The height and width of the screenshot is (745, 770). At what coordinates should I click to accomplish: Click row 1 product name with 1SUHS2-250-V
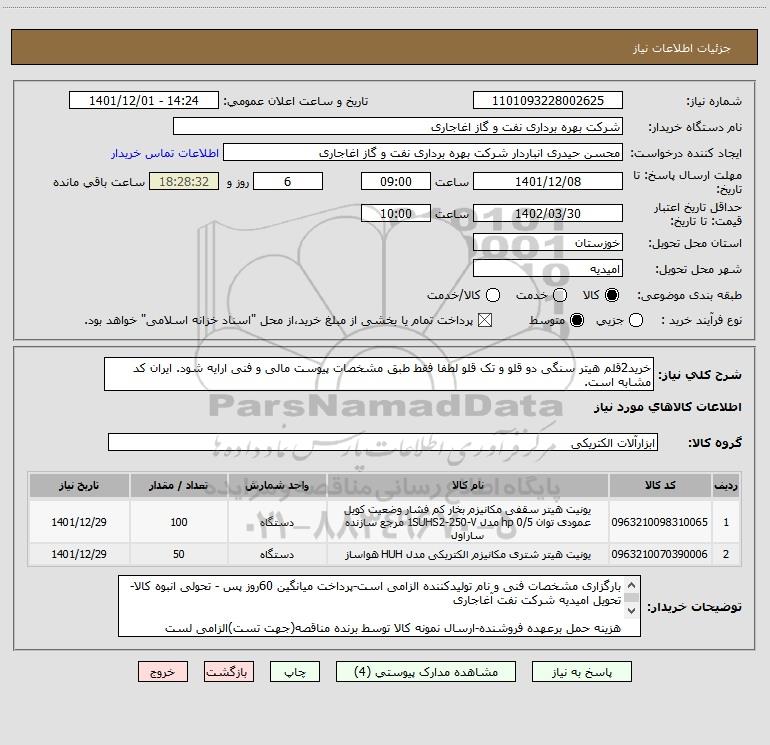[x=468, y=522]
